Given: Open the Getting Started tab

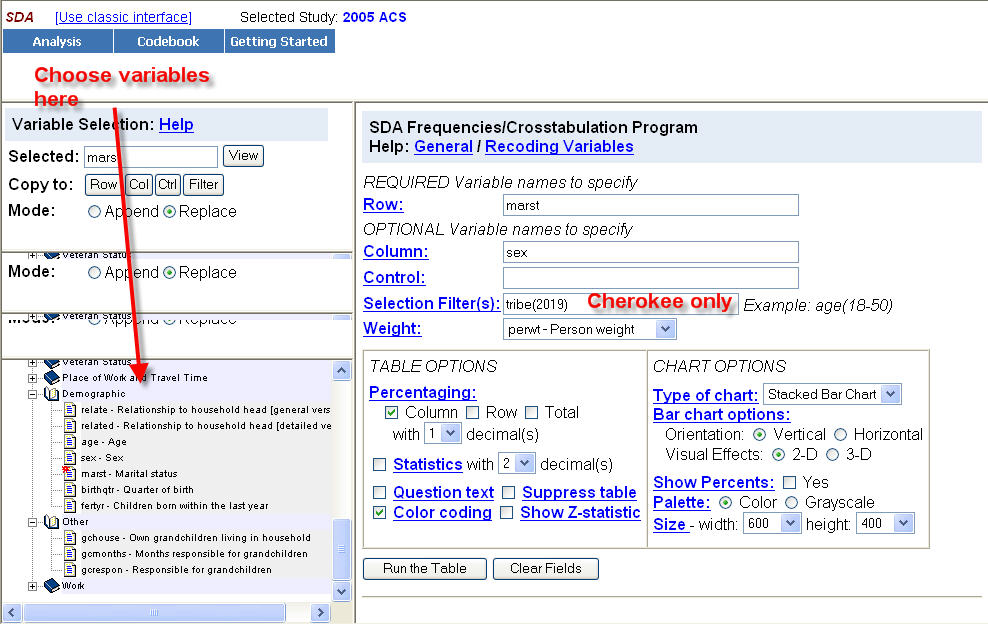Looking at the screenshot, I should 279,41.
